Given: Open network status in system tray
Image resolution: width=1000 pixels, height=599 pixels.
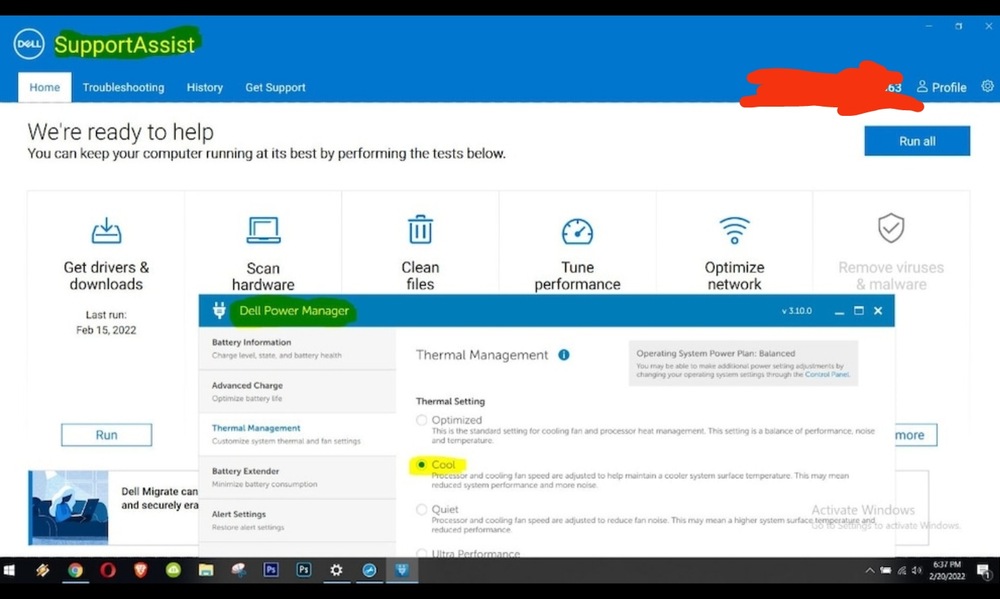Looking at the screenshot, I should [x=902, y=571].
